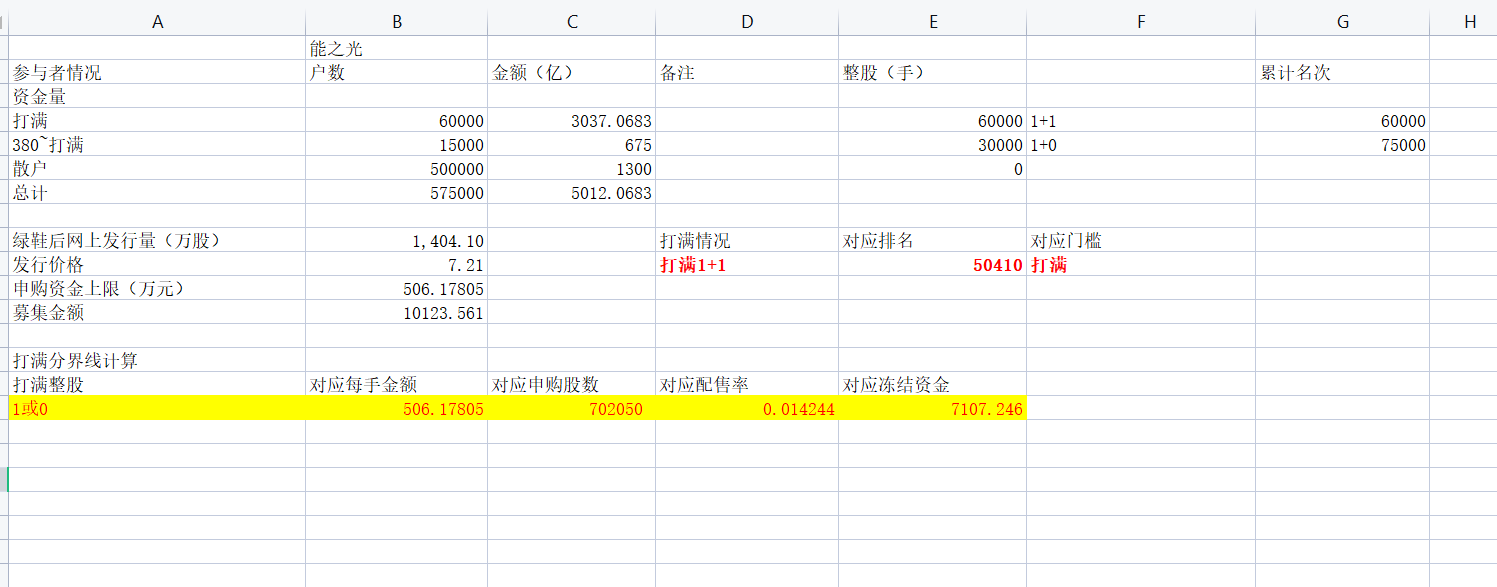Screen dimensions: 1497x587
Task: Click the 申购资金上限（万元） label
Action: click(x=157, y=288)
